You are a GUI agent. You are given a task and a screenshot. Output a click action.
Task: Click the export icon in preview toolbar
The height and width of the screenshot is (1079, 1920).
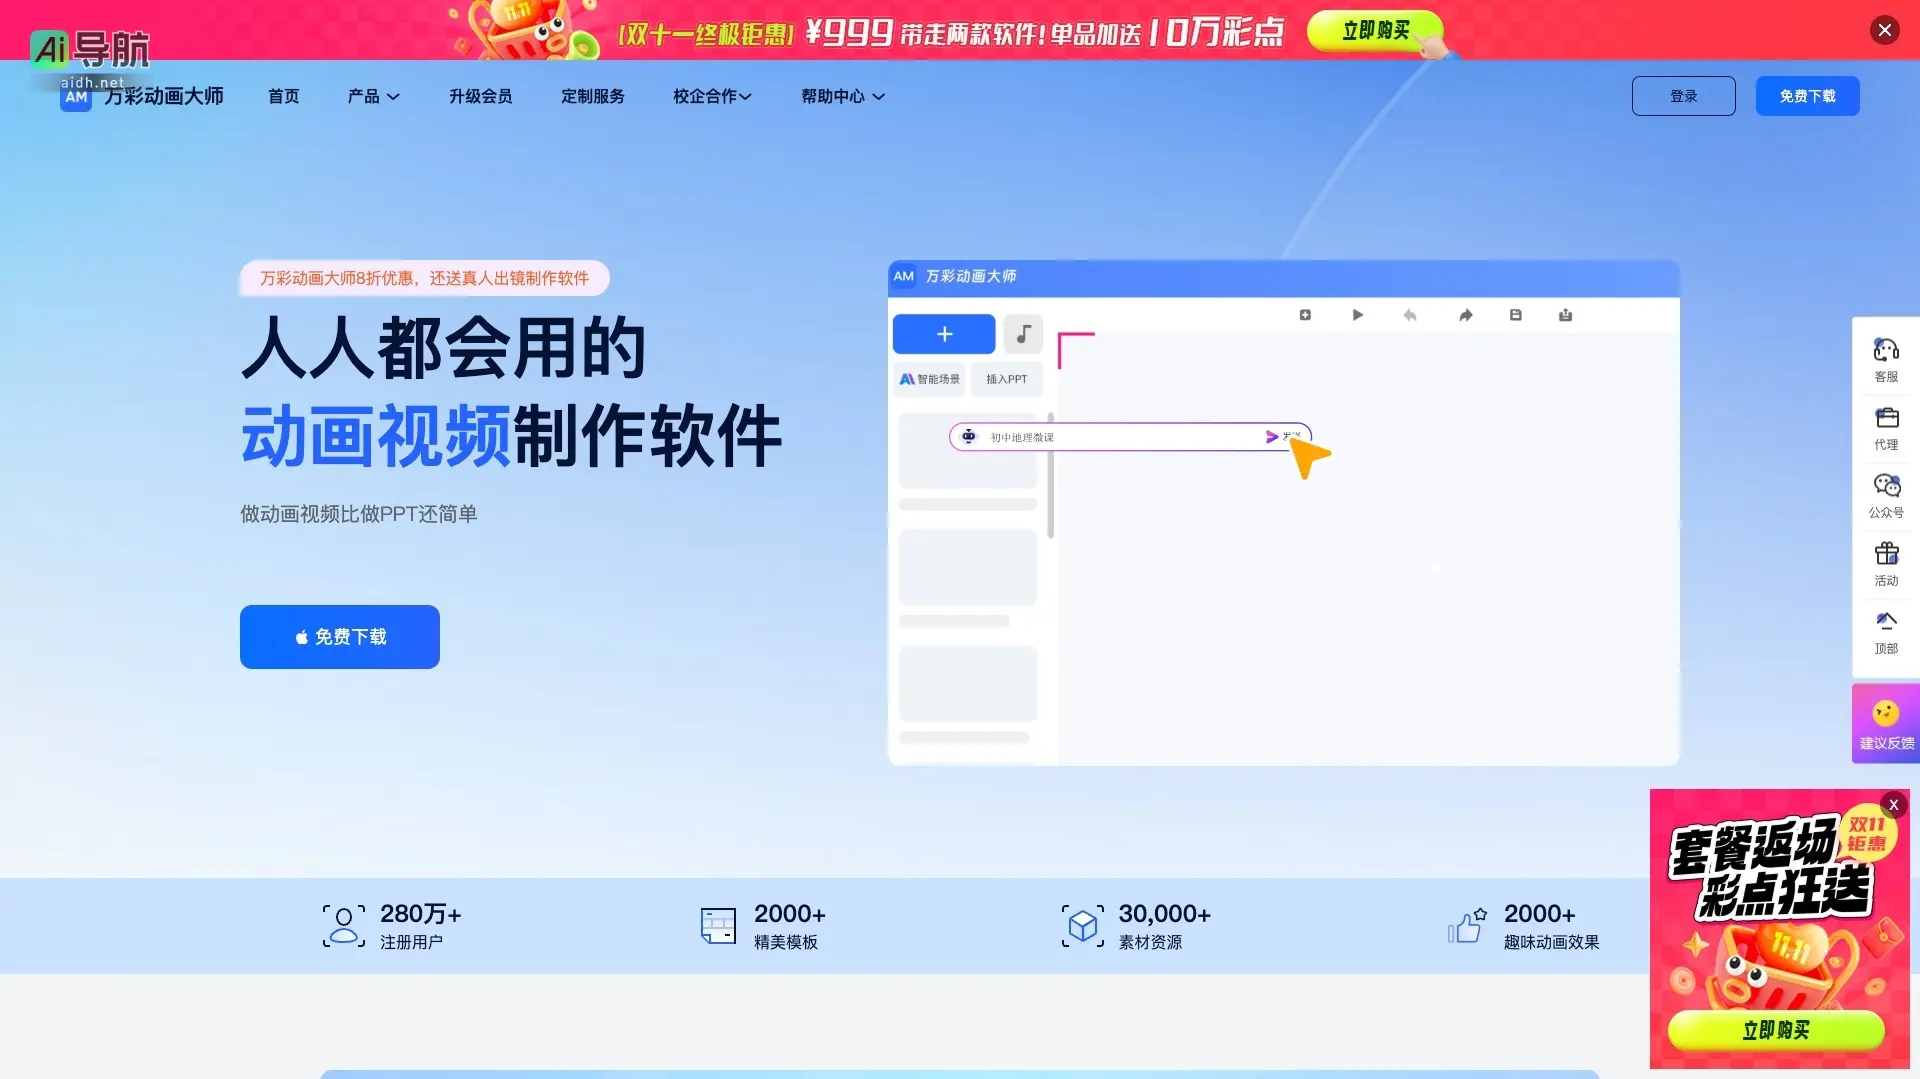click(x=1565, y=315)
